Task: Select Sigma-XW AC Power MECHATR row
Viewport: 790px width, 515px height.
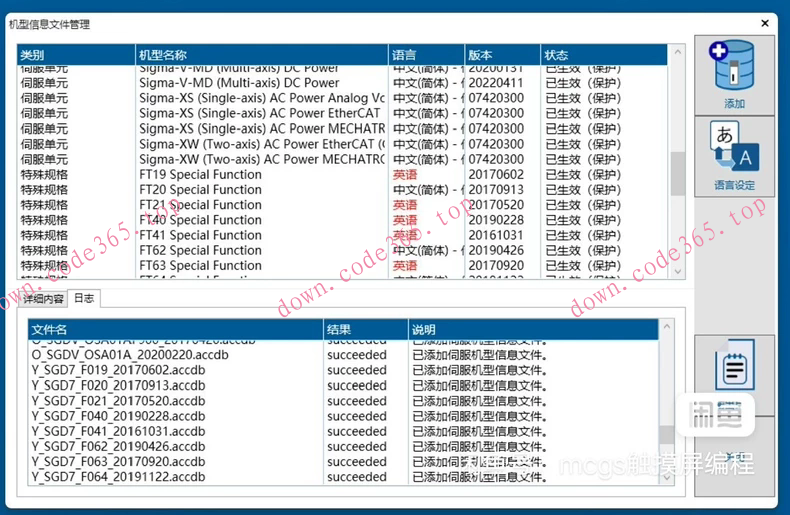Action: [x=342, y=159]
